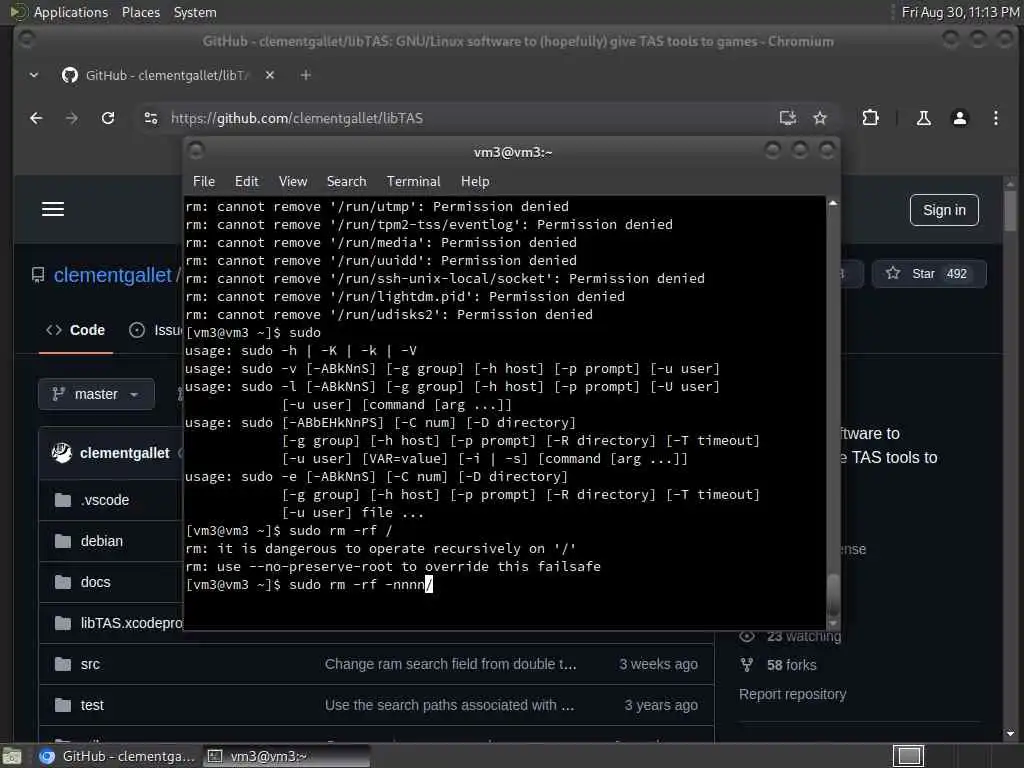The height and width of the screenshot is (768, 1024).
Task: Open the Chrome Labs flask icon
Action: tap(923, 118)
